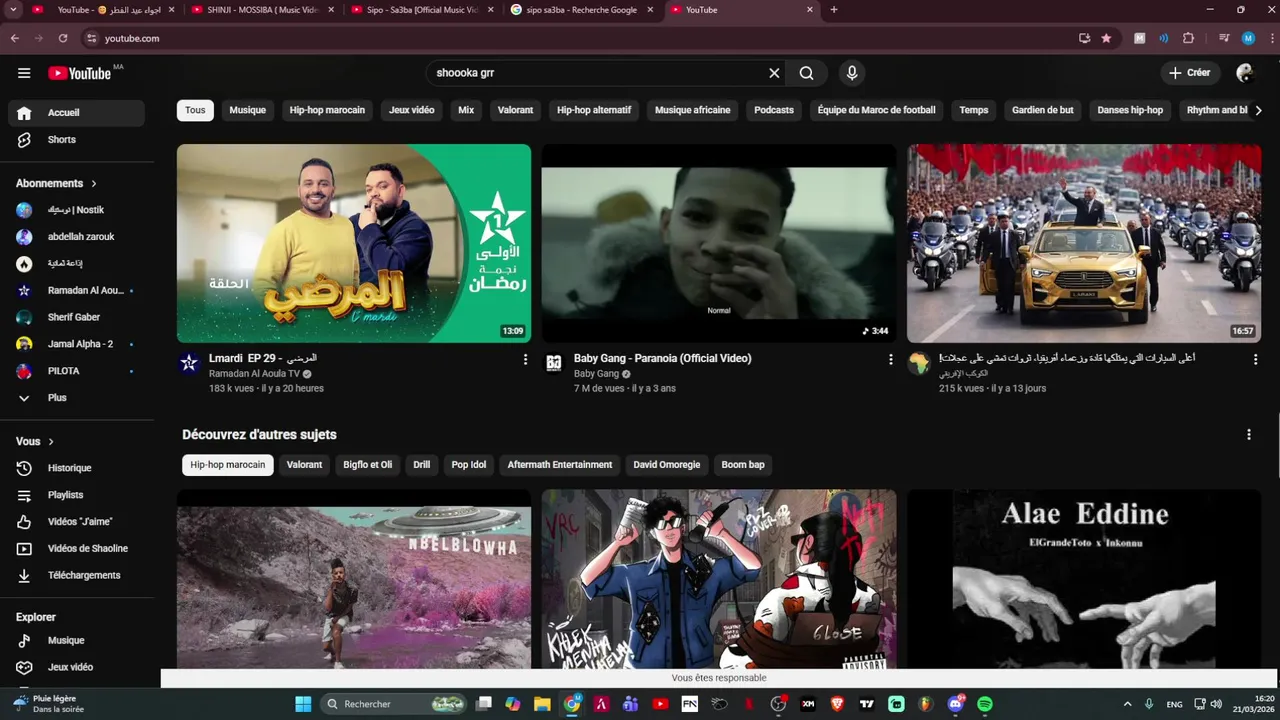Viewport: 1280px width, 720px height.
Task: Select the Podcasts filter chip
Action: 774,110
